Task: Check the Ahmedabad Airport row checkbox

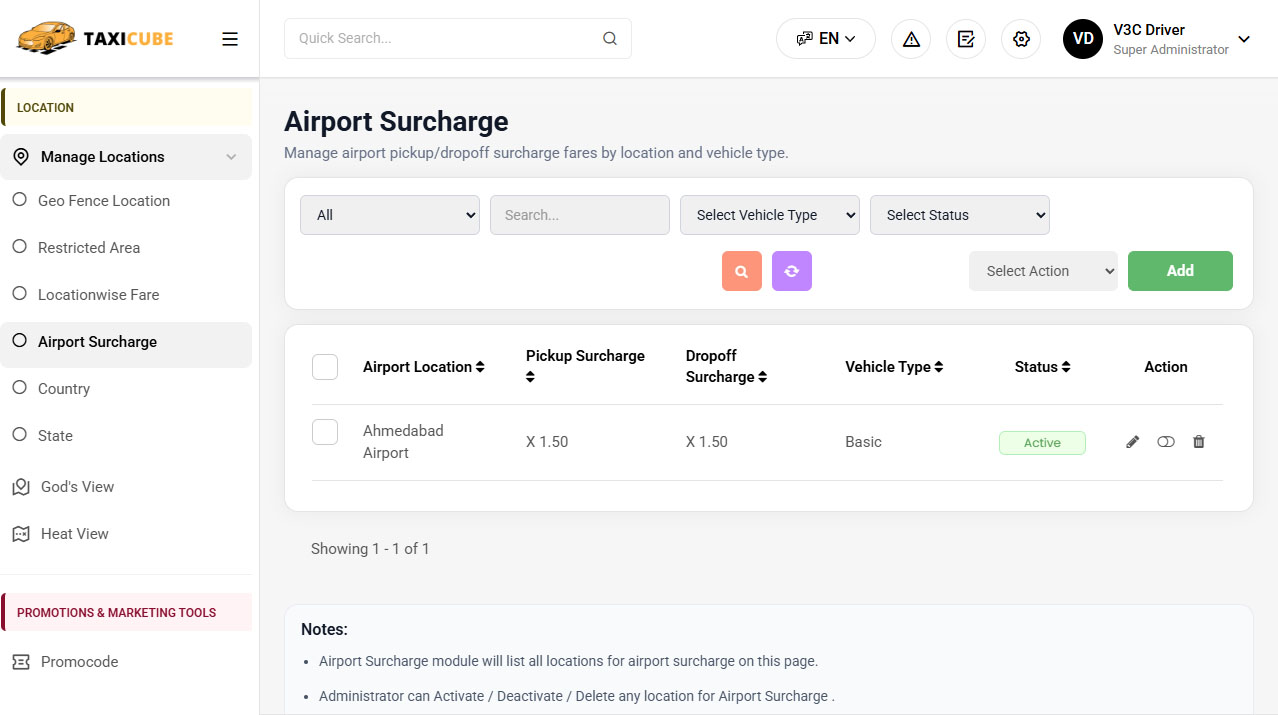Action: [x=325, y=432]
